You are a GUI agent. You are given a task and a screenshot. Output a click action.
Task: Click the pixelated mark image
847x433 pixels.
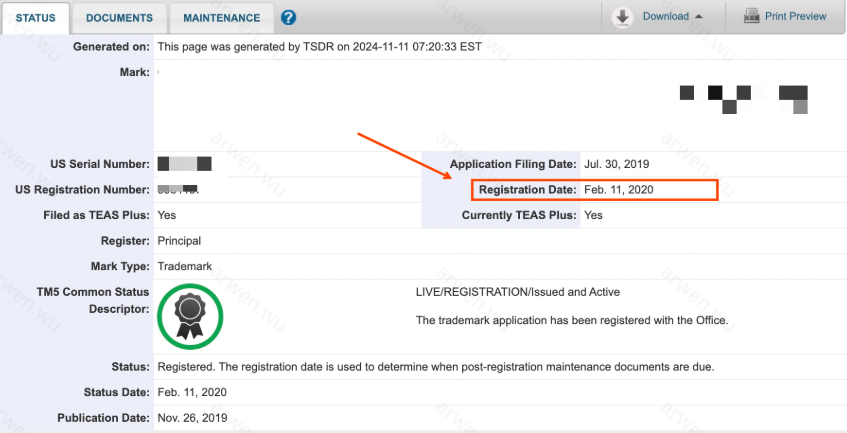pyautogui.click(x=743, y=95)
